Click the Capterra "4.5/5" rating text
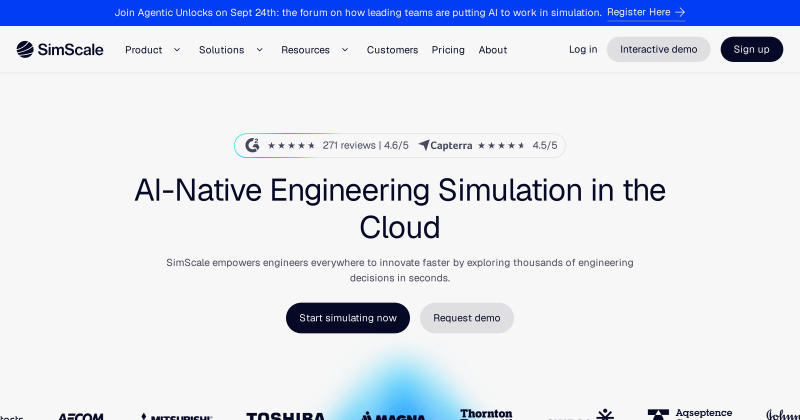The height and width of the screenshot is (420, 800). (545, 145)
